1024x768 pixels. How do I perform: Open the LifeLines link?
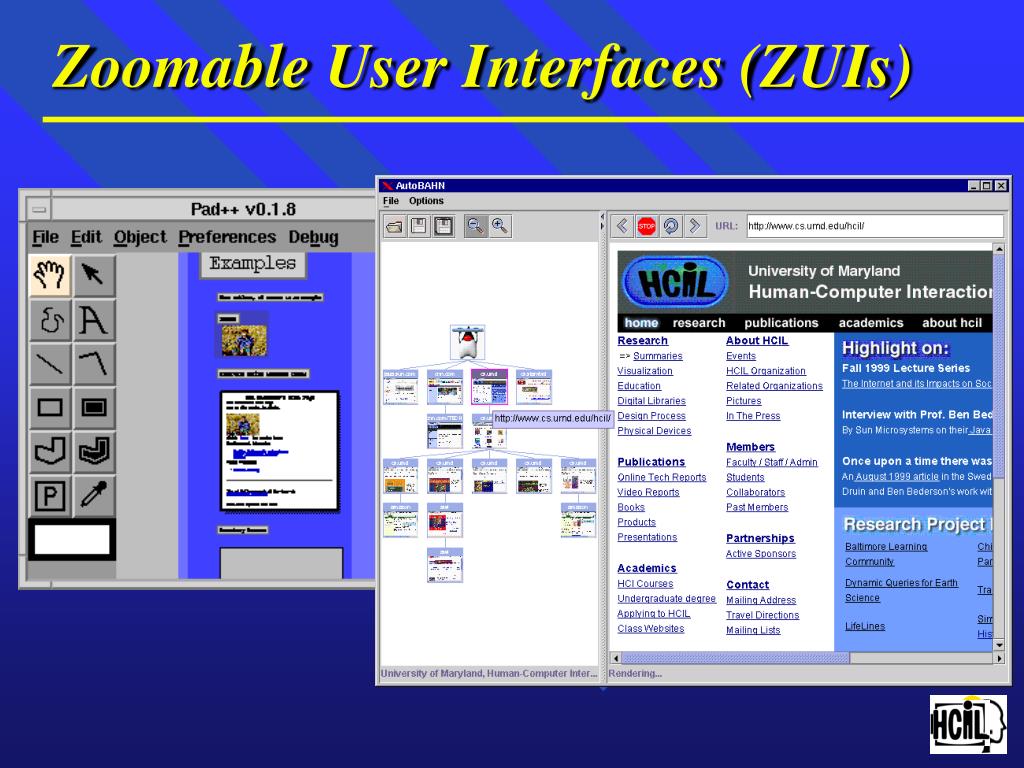click(x=865, y=626)
